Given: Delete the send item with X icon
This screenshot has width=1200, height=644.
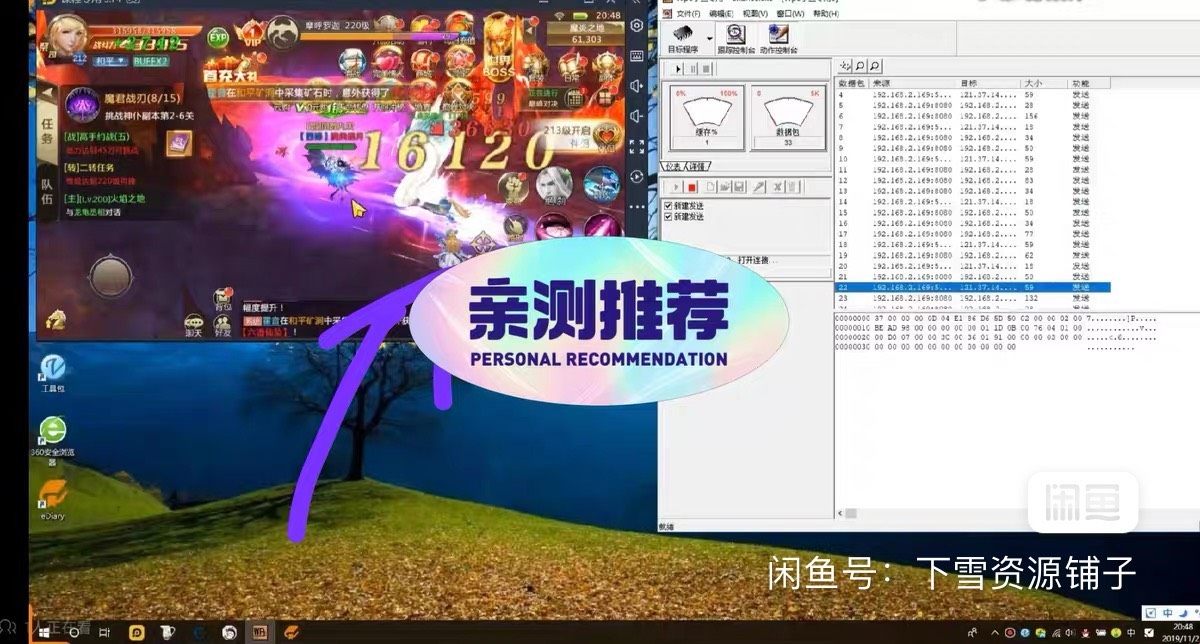Looking at the screenshot, I should coord(777,187).
